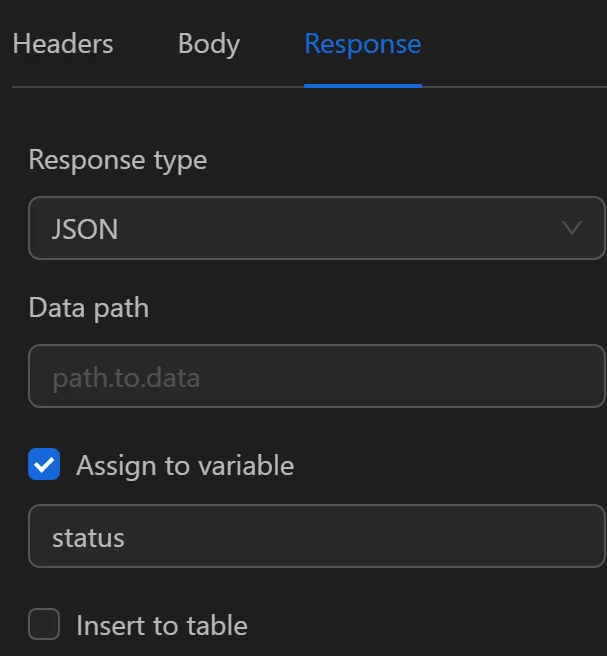Click into the status variable name field
607x656 pixels.
(316, 537)
